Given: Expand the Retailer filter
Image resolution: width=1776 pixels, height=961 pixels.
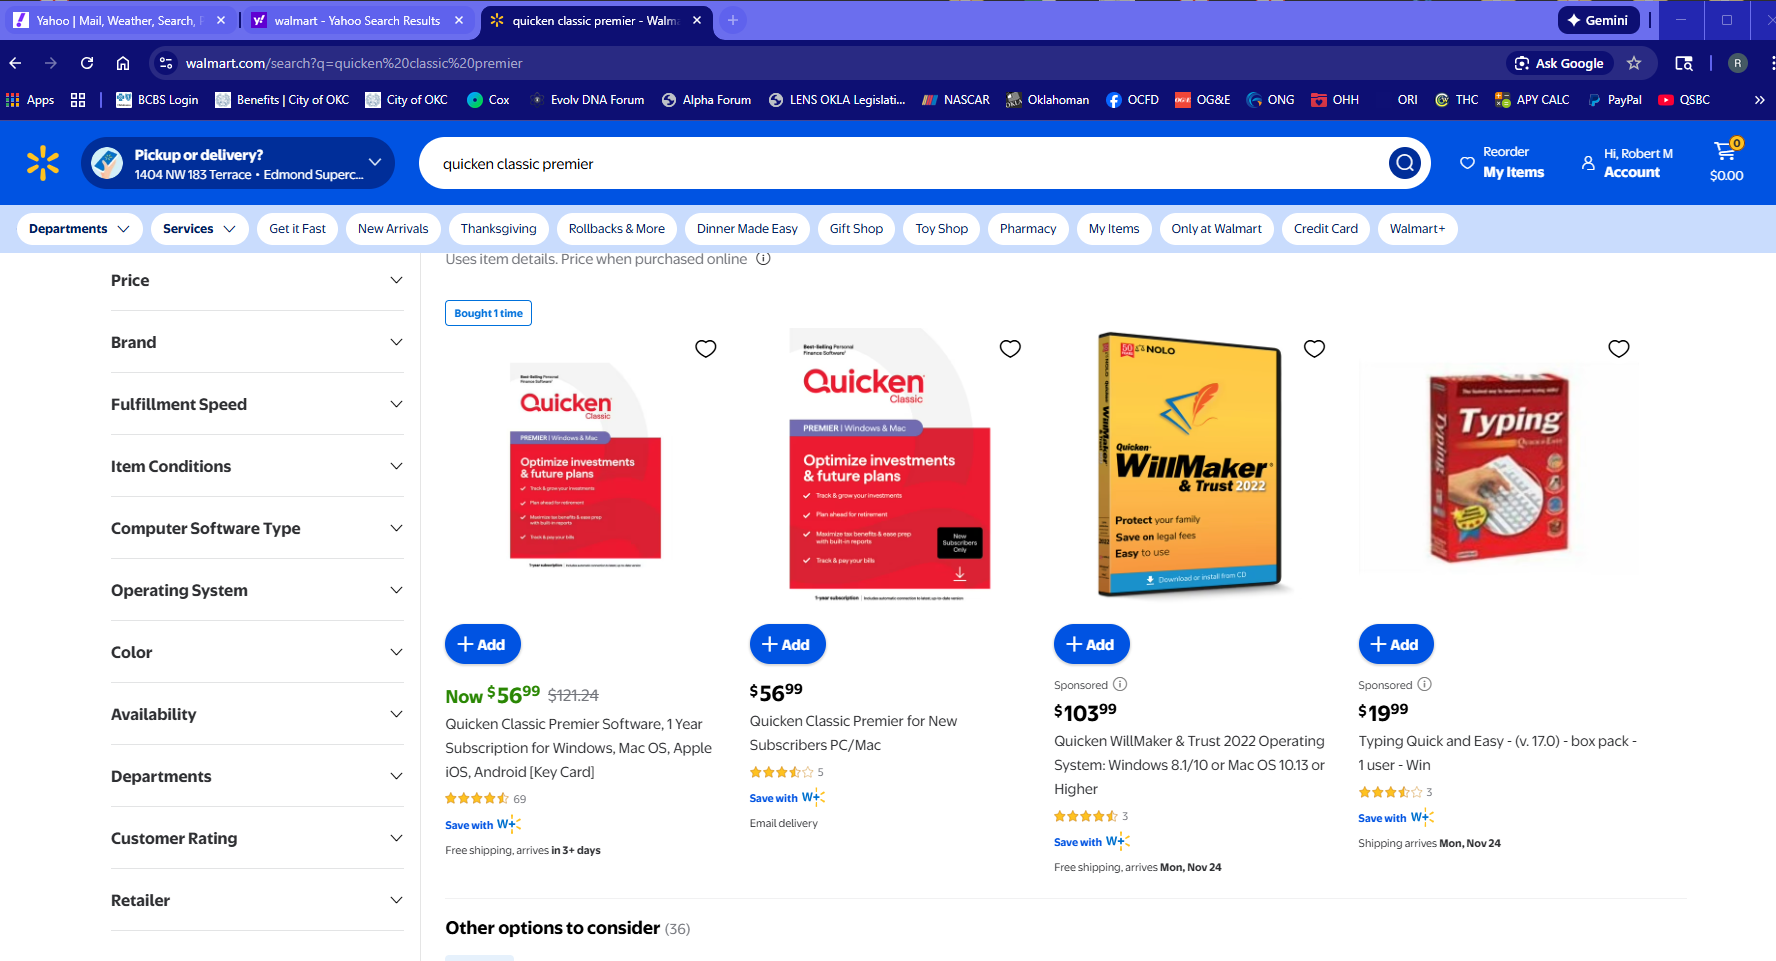Looking at the screenshot, I should tap(258, 900).
